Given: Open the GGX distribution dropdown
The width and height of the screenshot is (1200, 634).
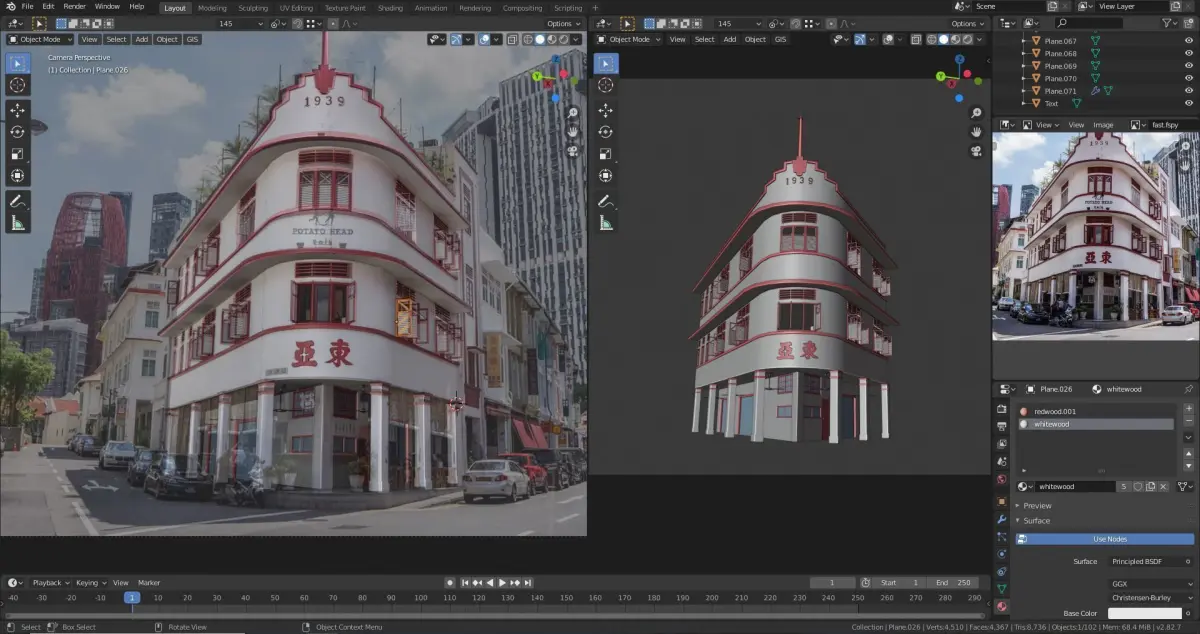Looking at the screenshot, I should pos(1150,583).
